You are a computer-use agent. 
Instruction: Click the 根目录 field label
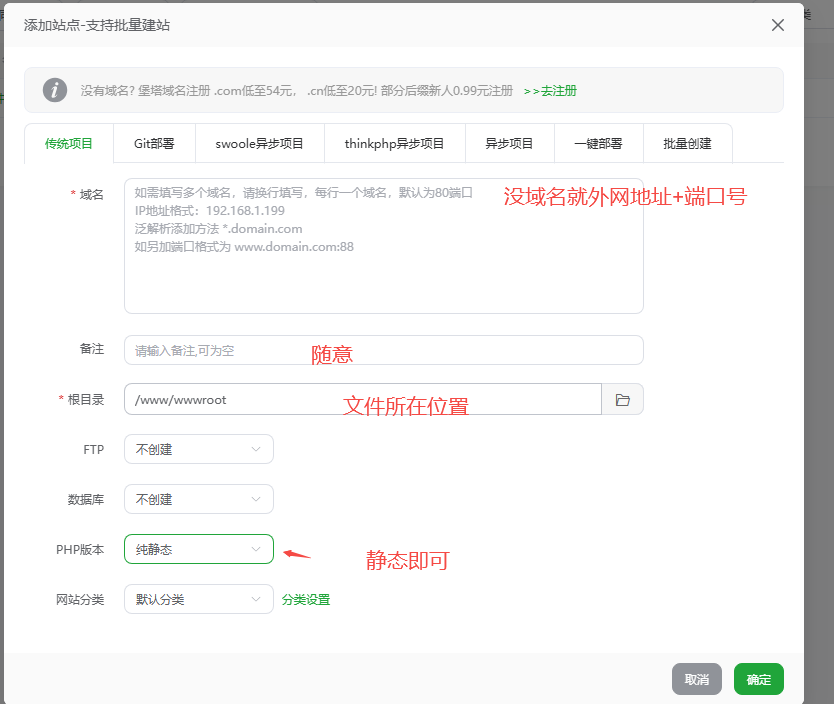pos(86,400)
